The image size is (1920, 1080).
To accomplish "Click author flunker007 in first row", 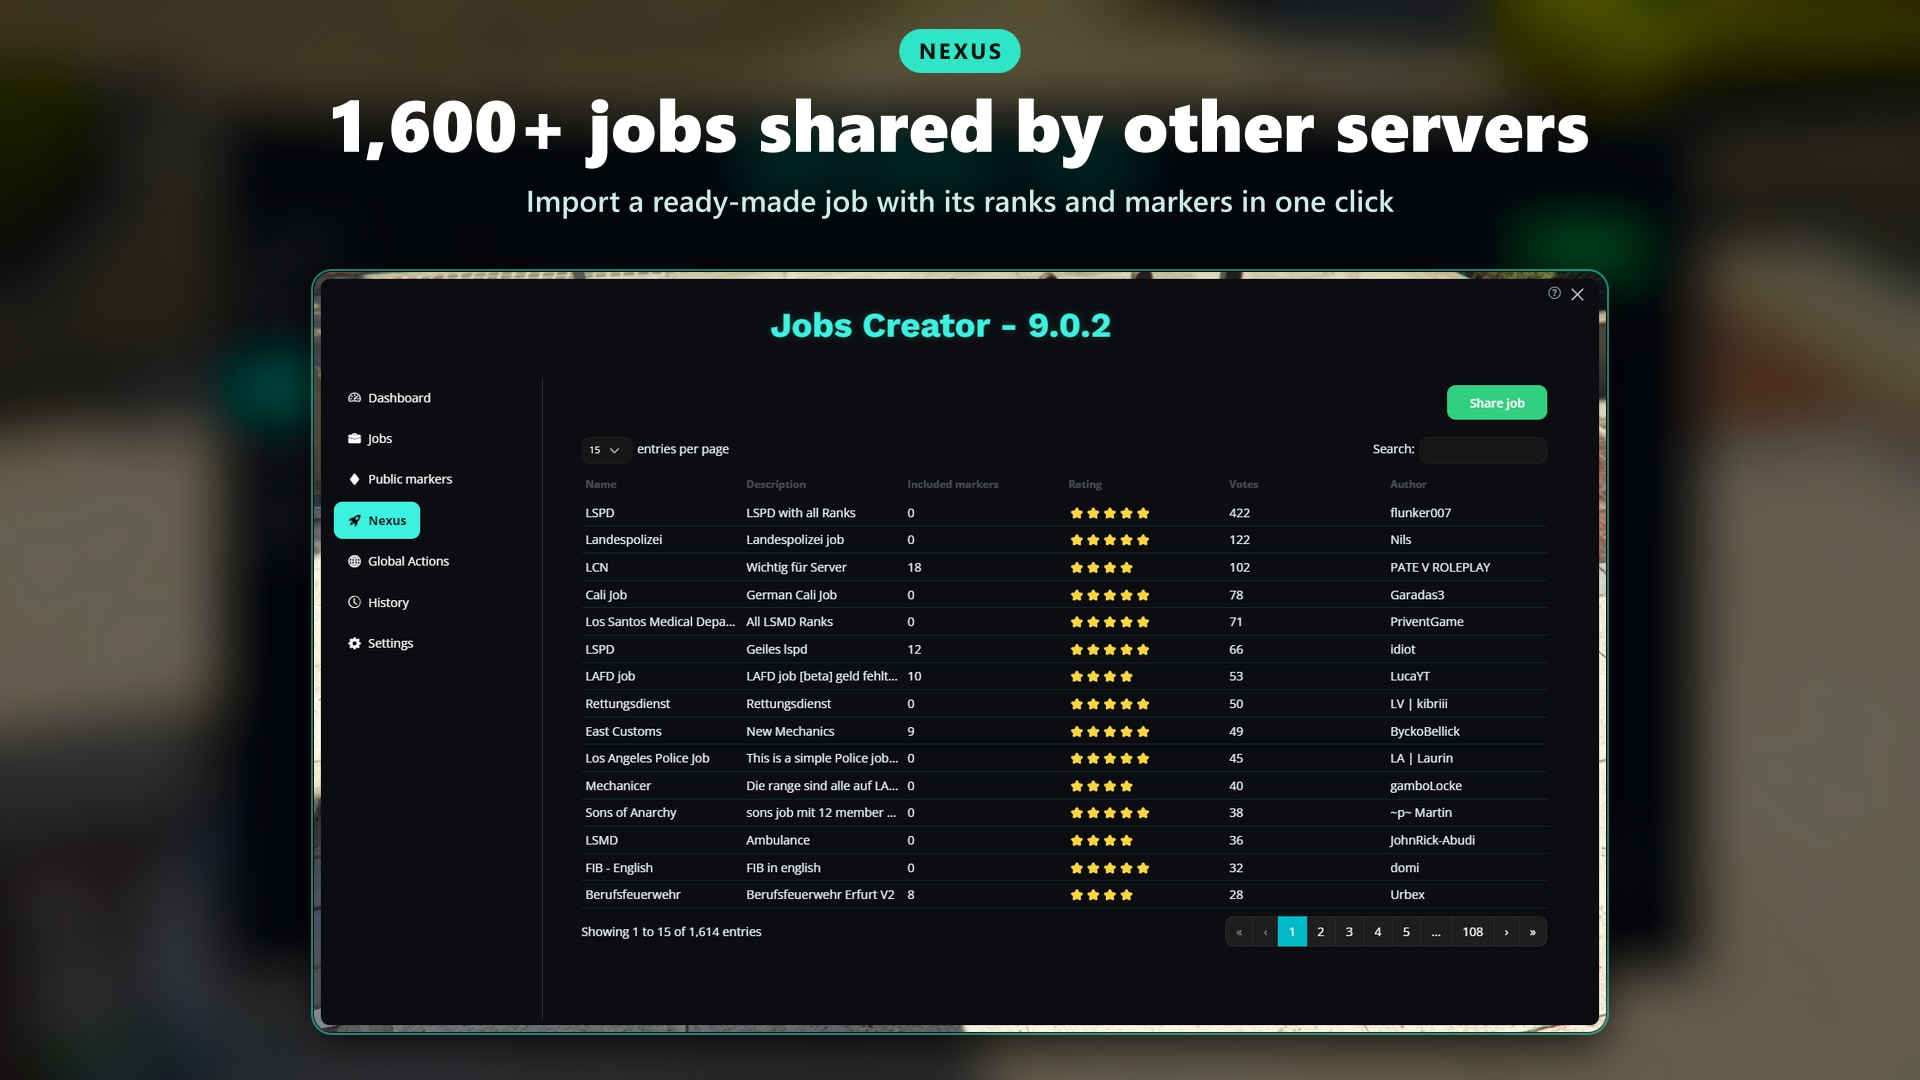I will 1420,513.
